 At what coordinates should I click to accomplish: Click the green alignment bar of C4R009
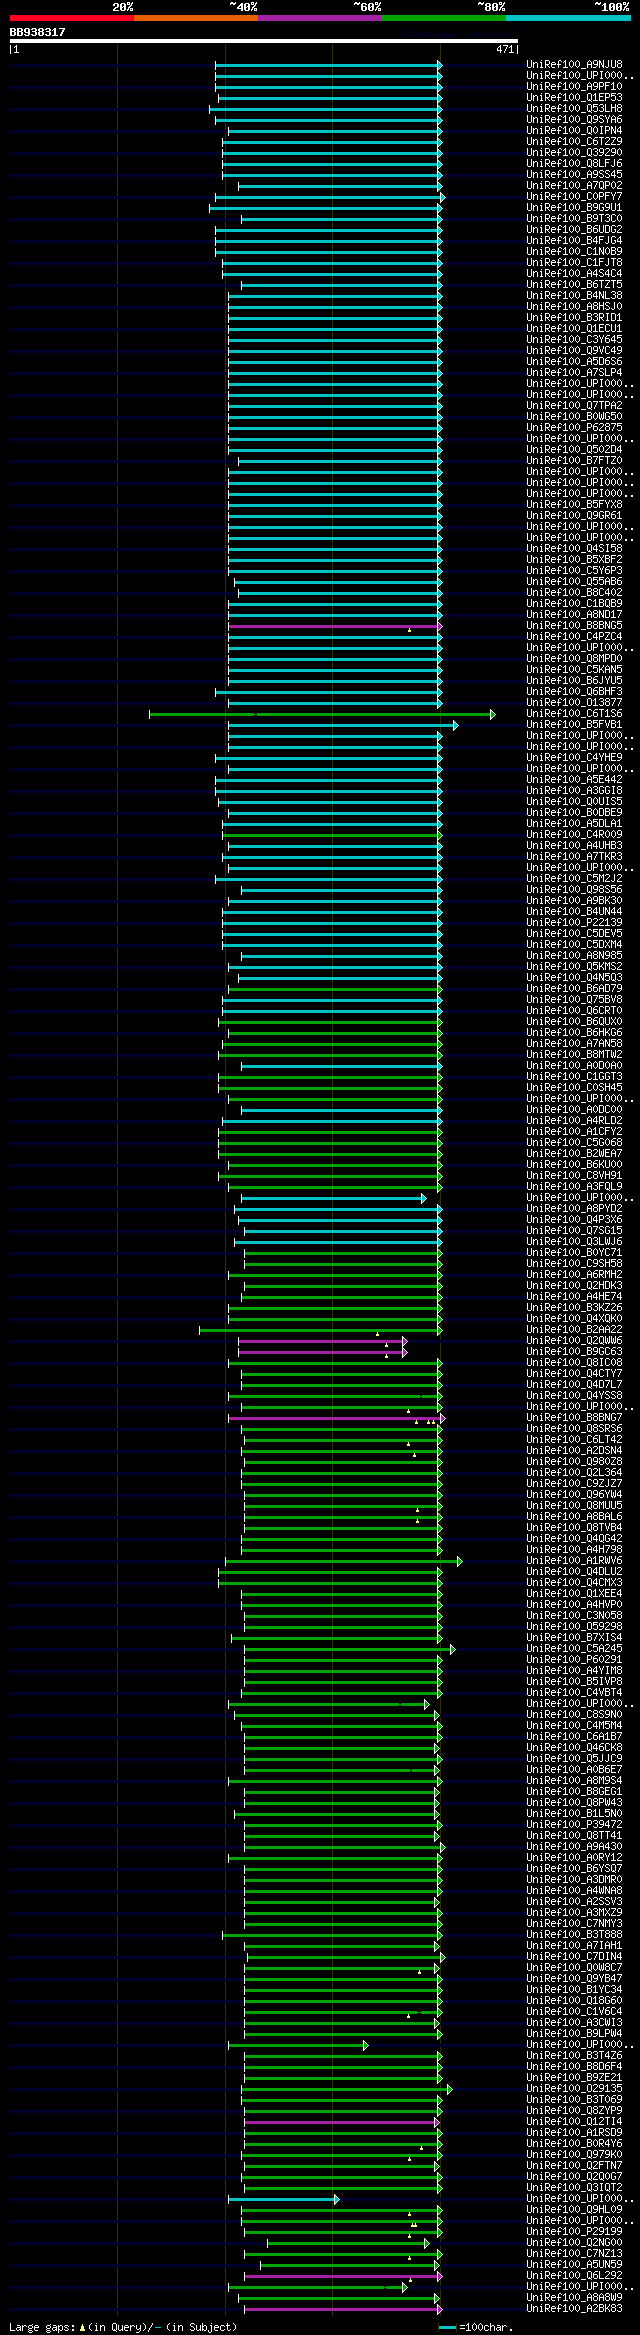coord(331,835)
